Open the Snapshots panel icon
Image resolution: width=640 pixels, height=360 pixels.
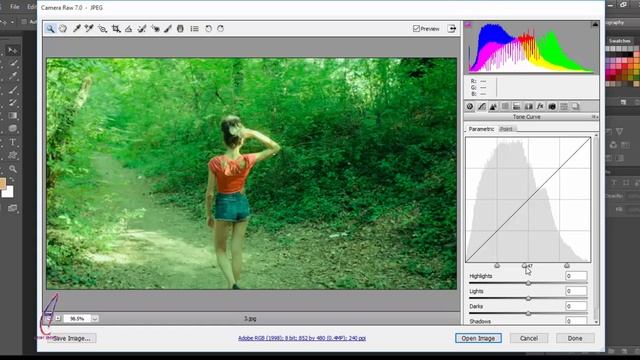576,107
